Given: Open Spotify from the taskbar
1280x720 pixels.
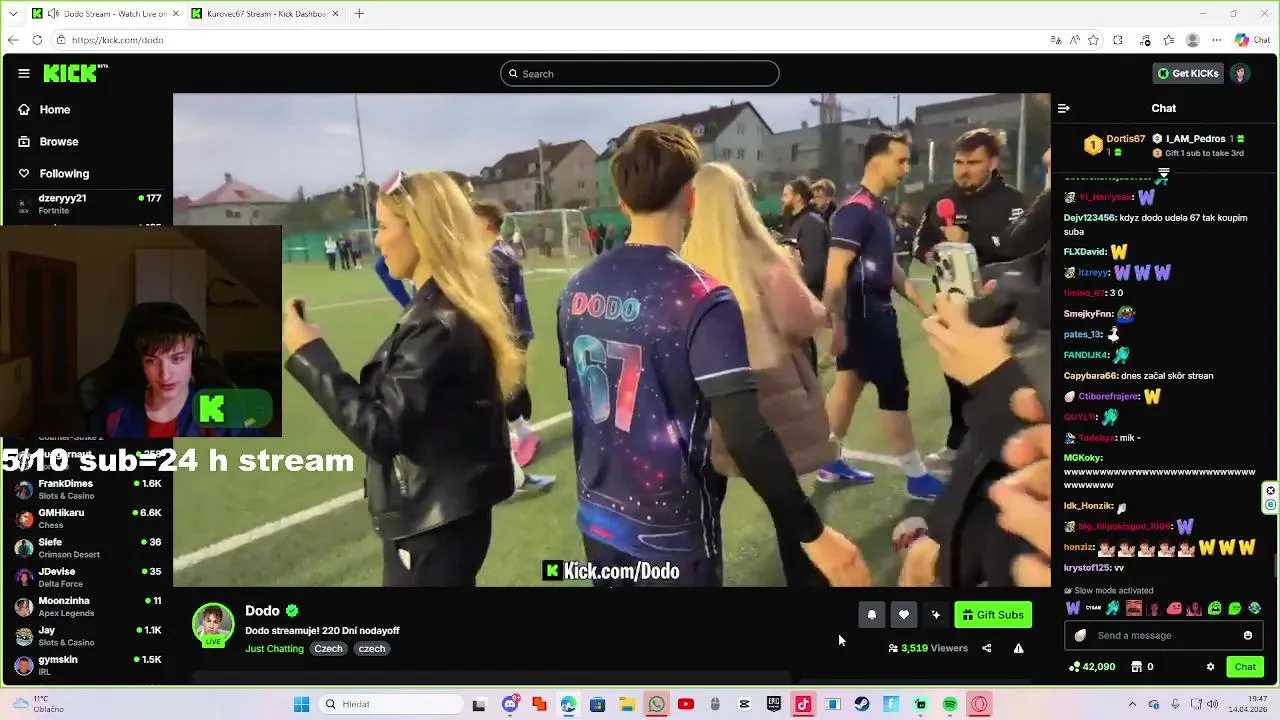Looking at the screenshot, I should point(950,704).
